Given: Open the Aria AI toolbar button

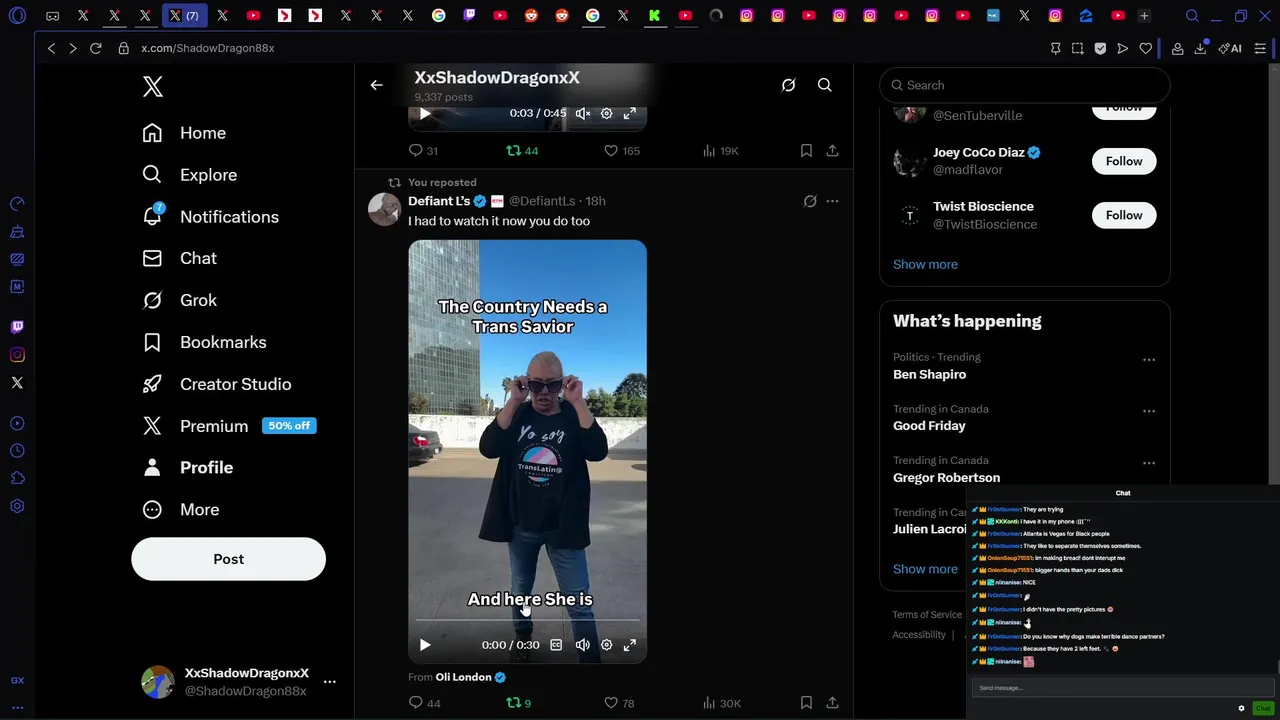Looking at the screenshot, I should point(1231,48).
